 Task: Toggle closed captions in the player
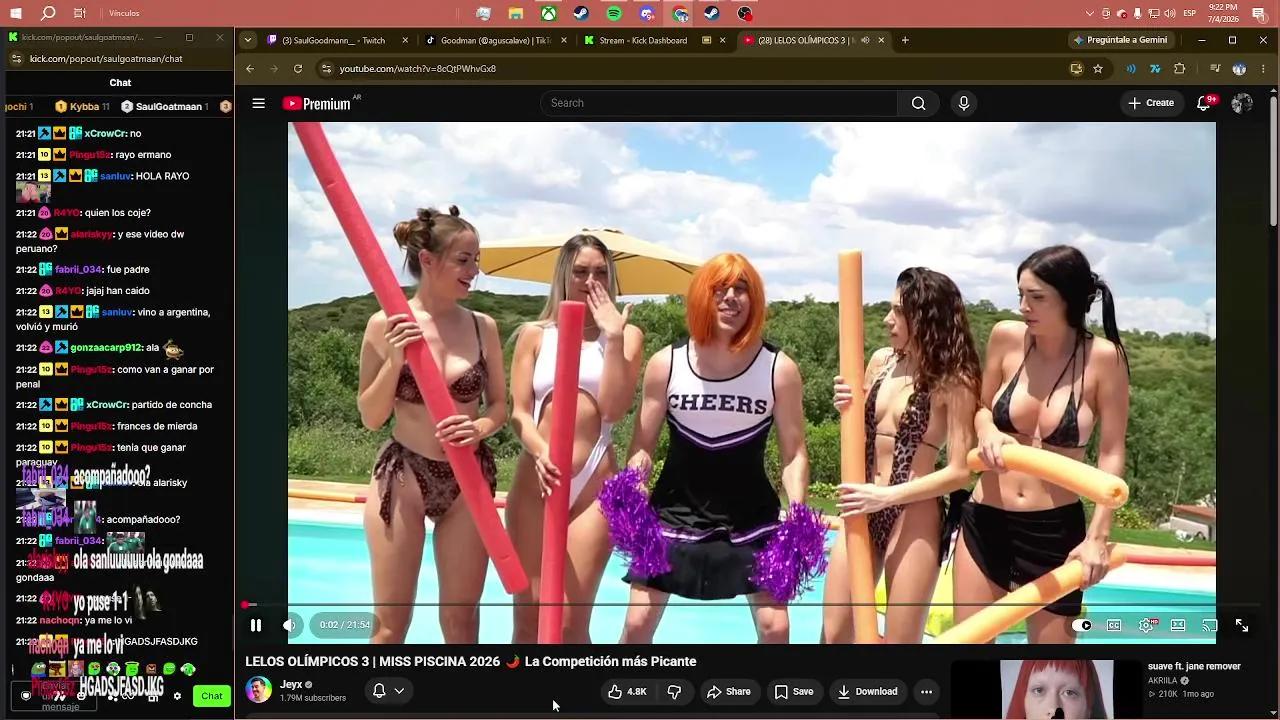click(1114, 625)
